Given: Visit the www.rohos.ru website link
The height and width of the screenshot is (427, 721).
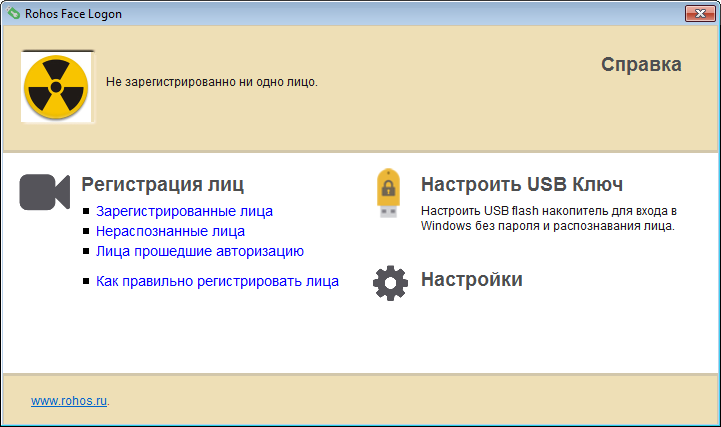Looking at the screenshot, I should click(69, 401).
